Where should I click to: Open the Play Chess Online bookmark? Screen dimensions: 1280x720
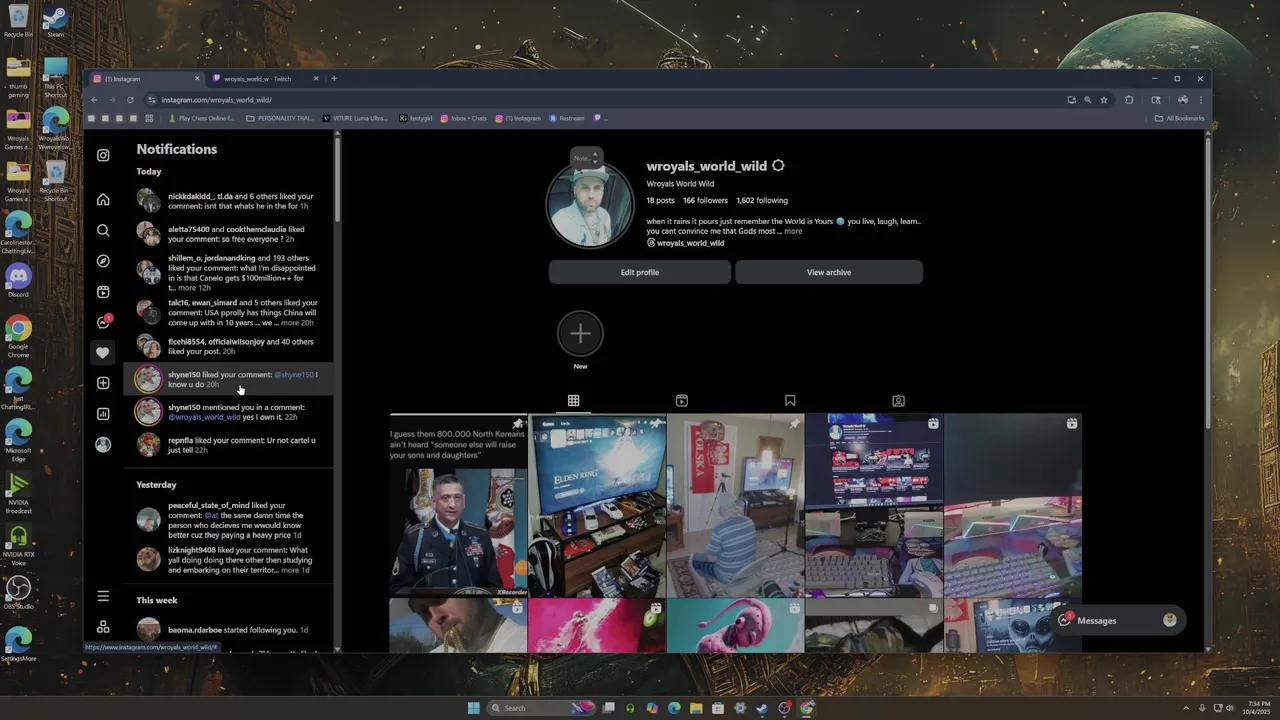(x=201, y=118)
